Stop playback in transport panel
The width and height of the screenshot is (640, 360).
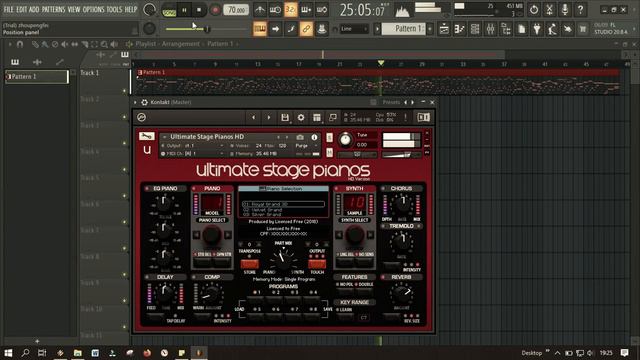(199, 10)
